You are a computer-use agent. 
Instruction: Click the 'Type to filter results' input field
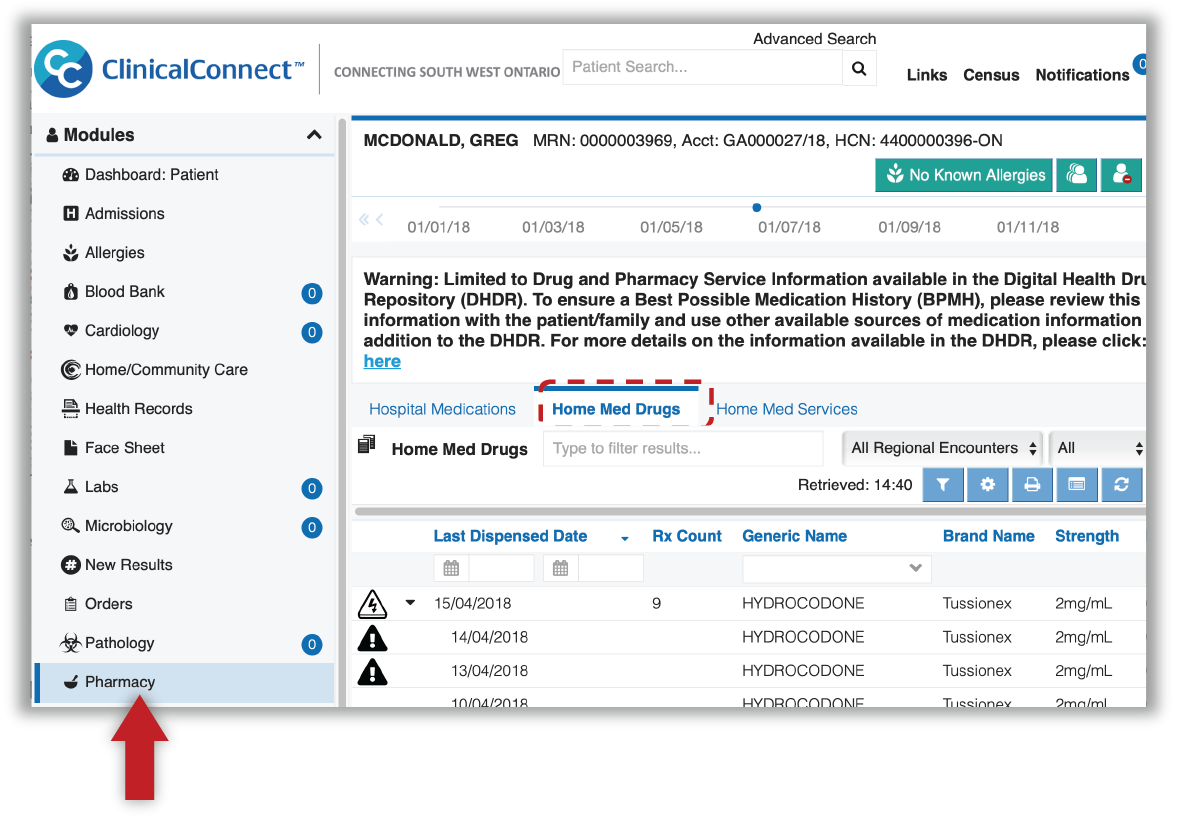coord(683,448)
